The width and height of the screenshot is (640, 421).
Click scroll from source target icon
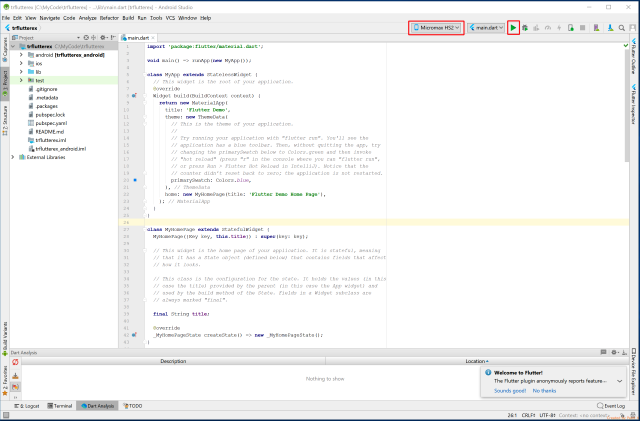tap(84, 37)
